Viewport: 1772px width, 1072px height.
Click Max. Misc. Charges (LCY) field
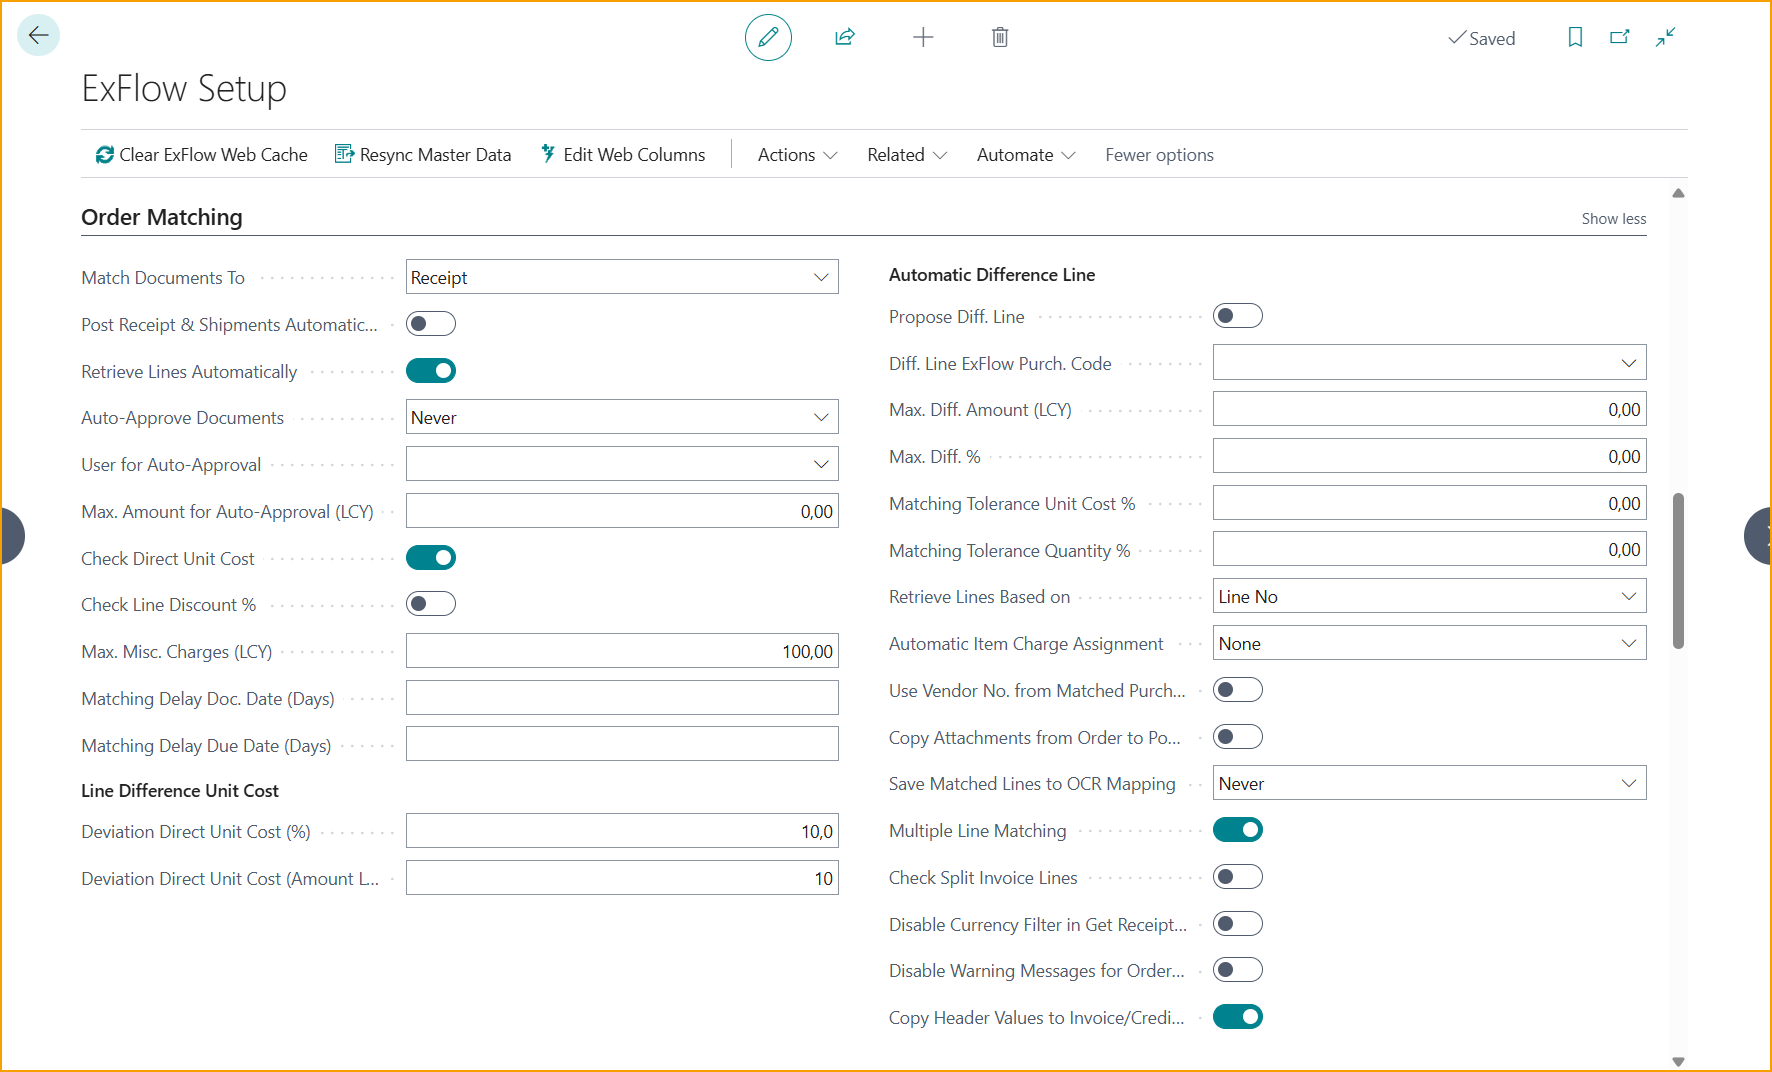coord(622,651)
